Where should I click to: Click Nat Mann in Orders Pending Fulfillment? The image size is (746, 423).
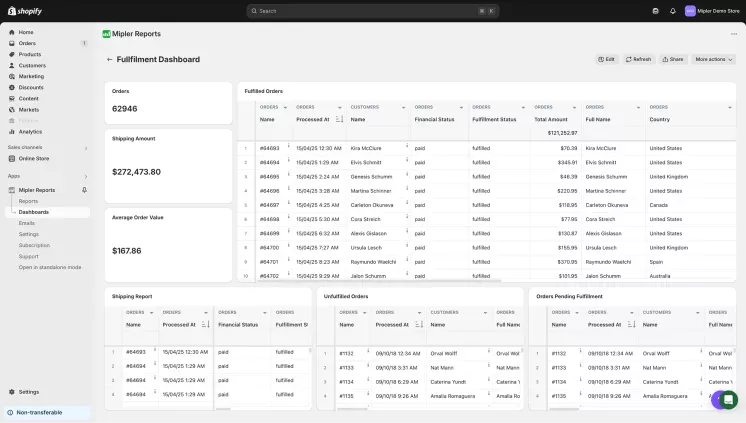click(x=654, y=368)
